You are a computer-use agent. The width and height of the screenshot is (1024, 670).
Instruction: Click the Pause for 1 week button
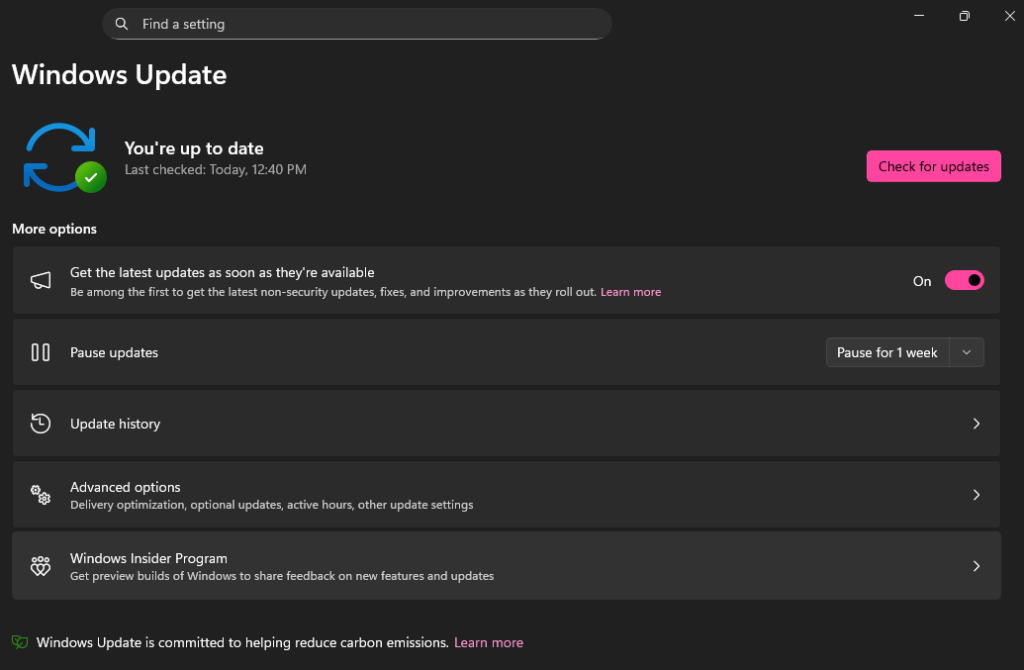pos(887,352)
